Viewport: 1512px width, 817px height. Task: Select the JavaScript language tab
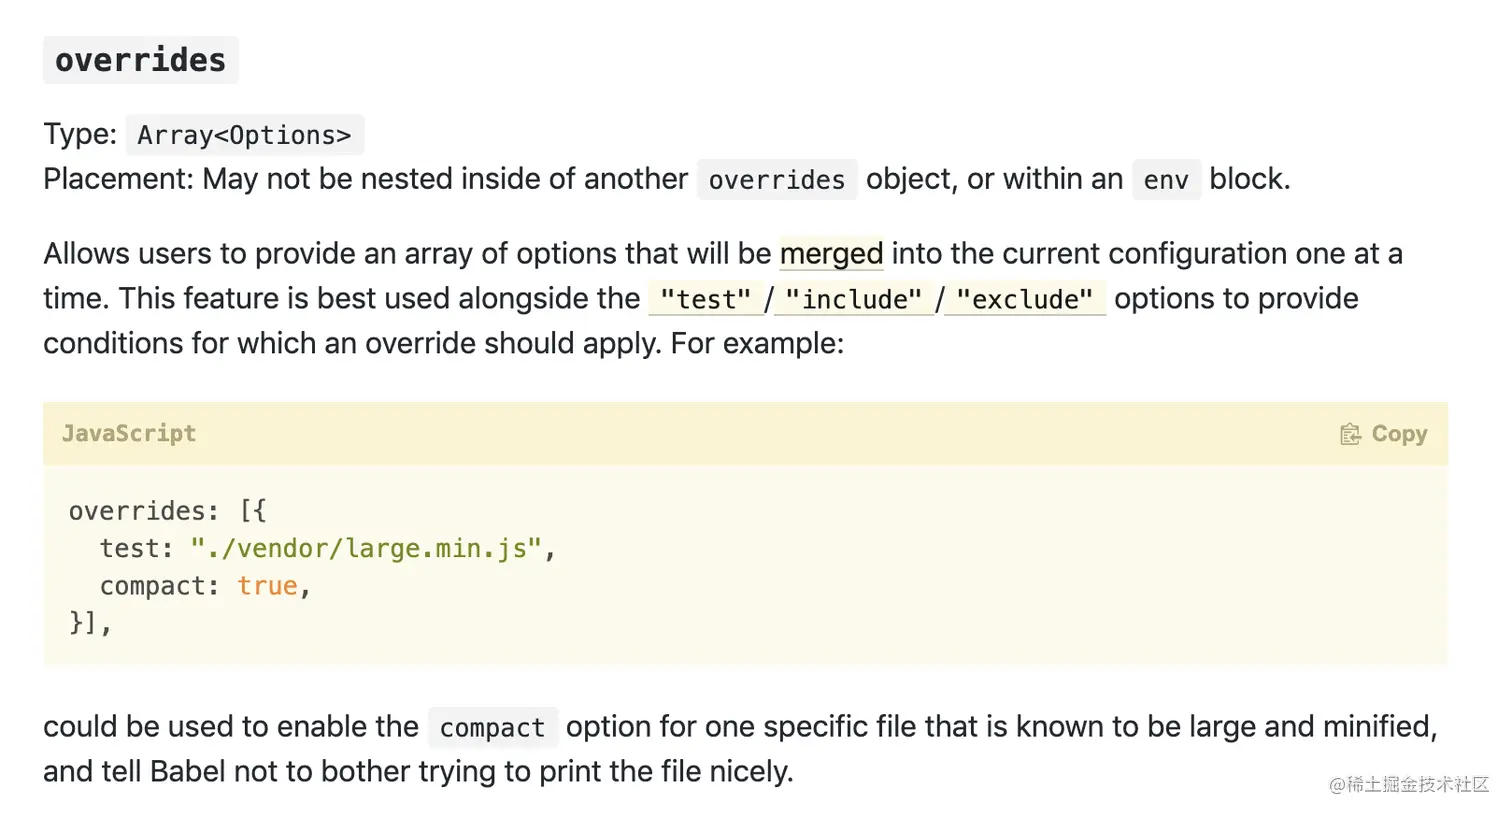[128, 433]
